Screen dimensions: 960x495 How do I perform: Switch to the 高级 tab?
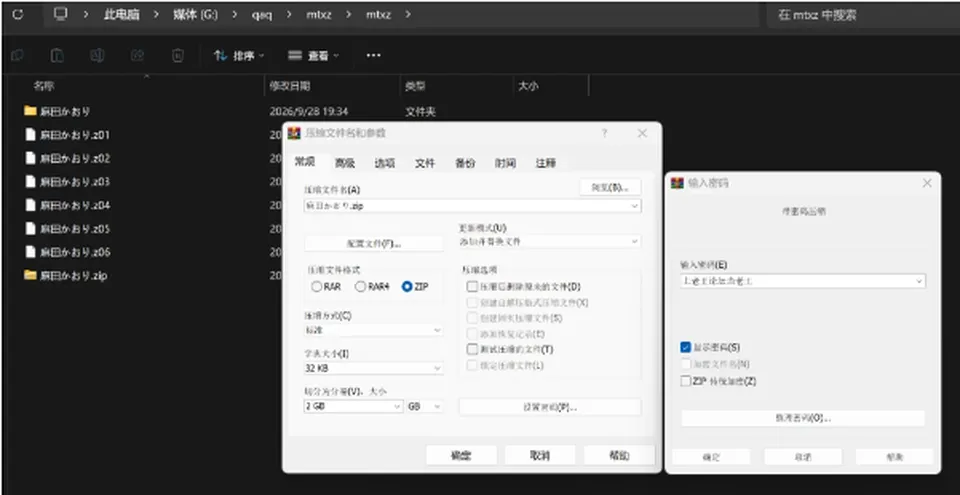(x=345, y=163)
